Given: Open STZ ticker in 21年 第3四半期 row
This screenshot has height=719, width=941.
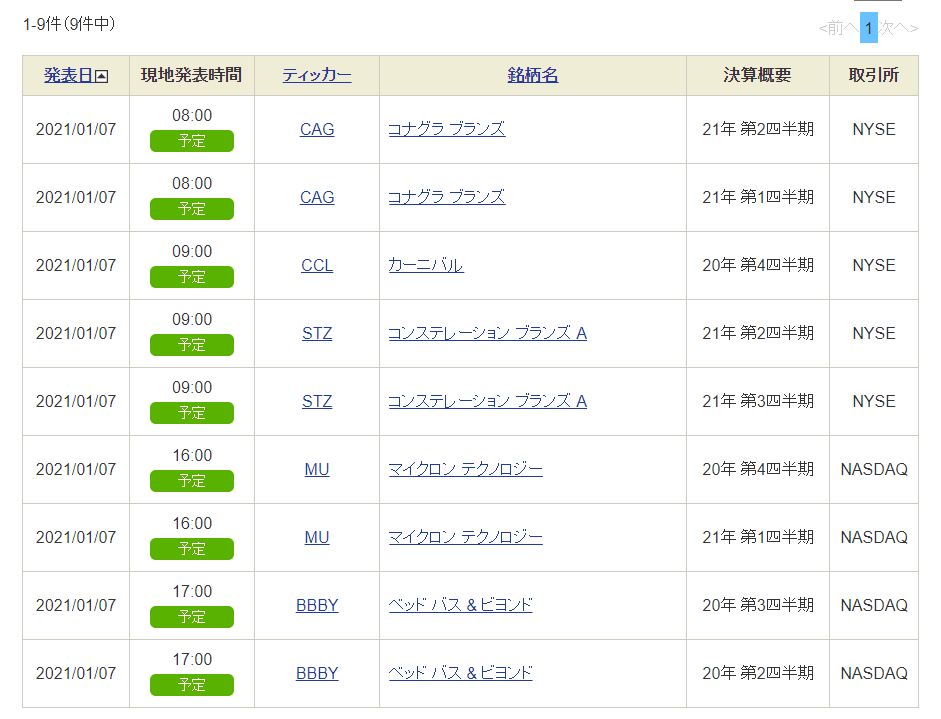Looking at the screenshot, I should click(x=317, y=401).
